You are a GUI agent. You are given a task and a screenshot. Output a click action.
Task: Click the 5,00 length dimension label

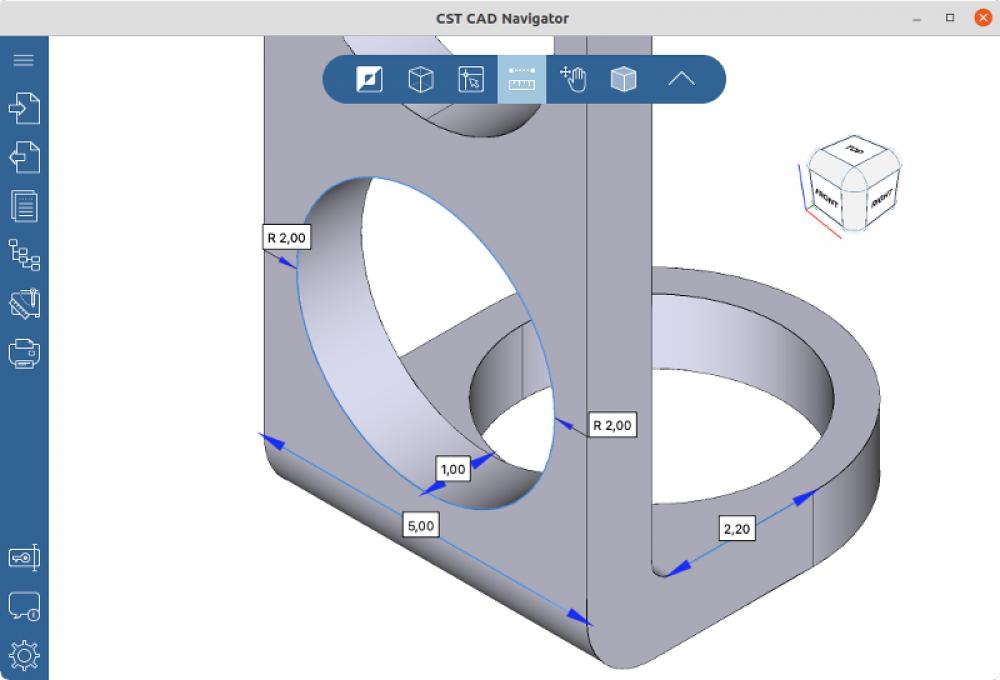pos(419,524)
